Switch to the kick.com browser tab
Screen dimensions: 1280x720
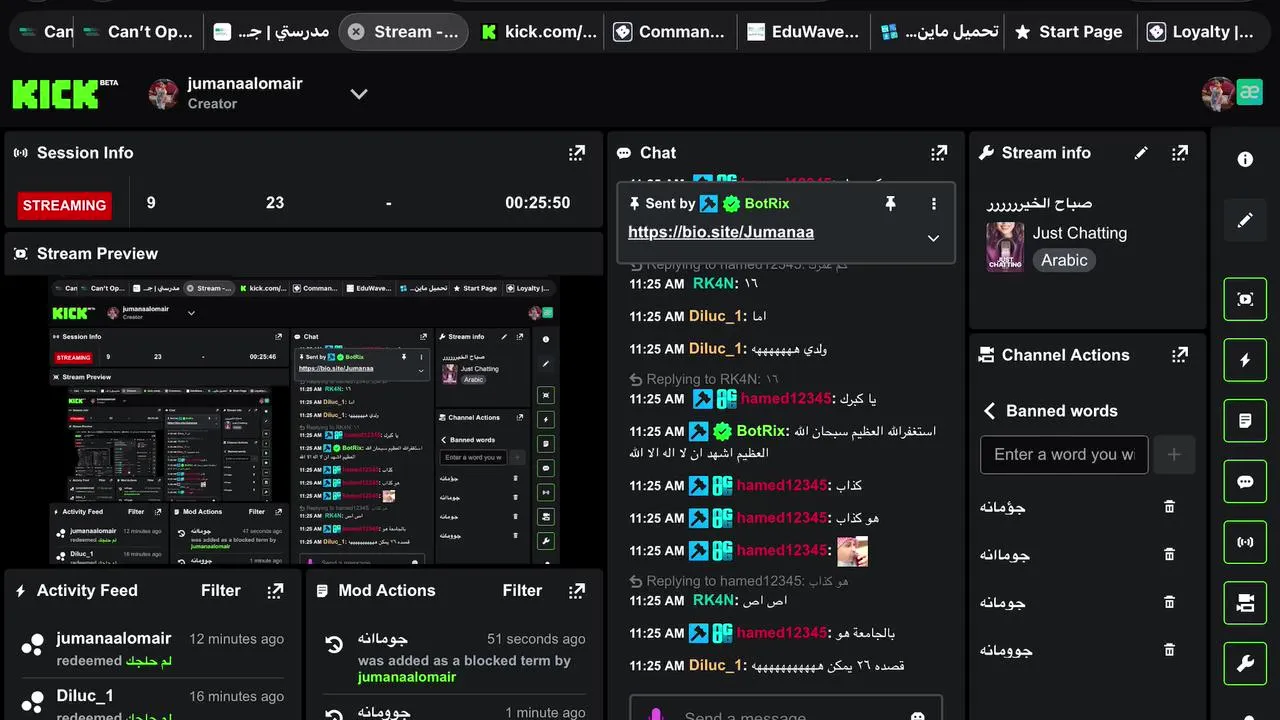tap(539, 32)
